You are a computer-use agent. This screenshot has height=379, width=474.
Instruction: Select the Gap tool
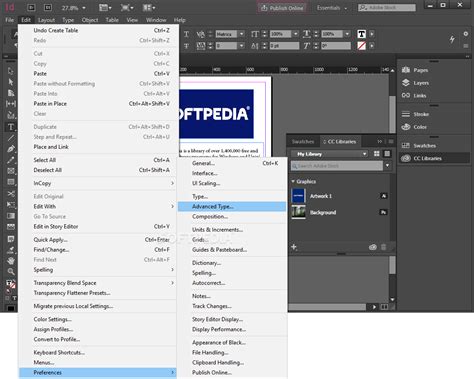click(x=11, y=104)
